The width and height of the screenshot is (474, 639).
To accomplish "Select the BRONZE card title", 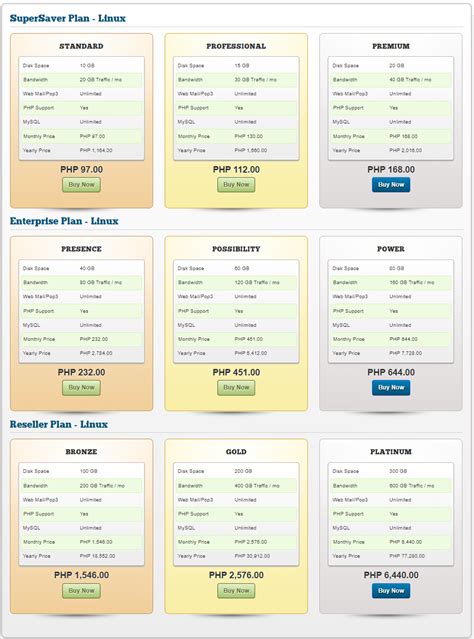I will pyautogui.click(x=82, y=452).
